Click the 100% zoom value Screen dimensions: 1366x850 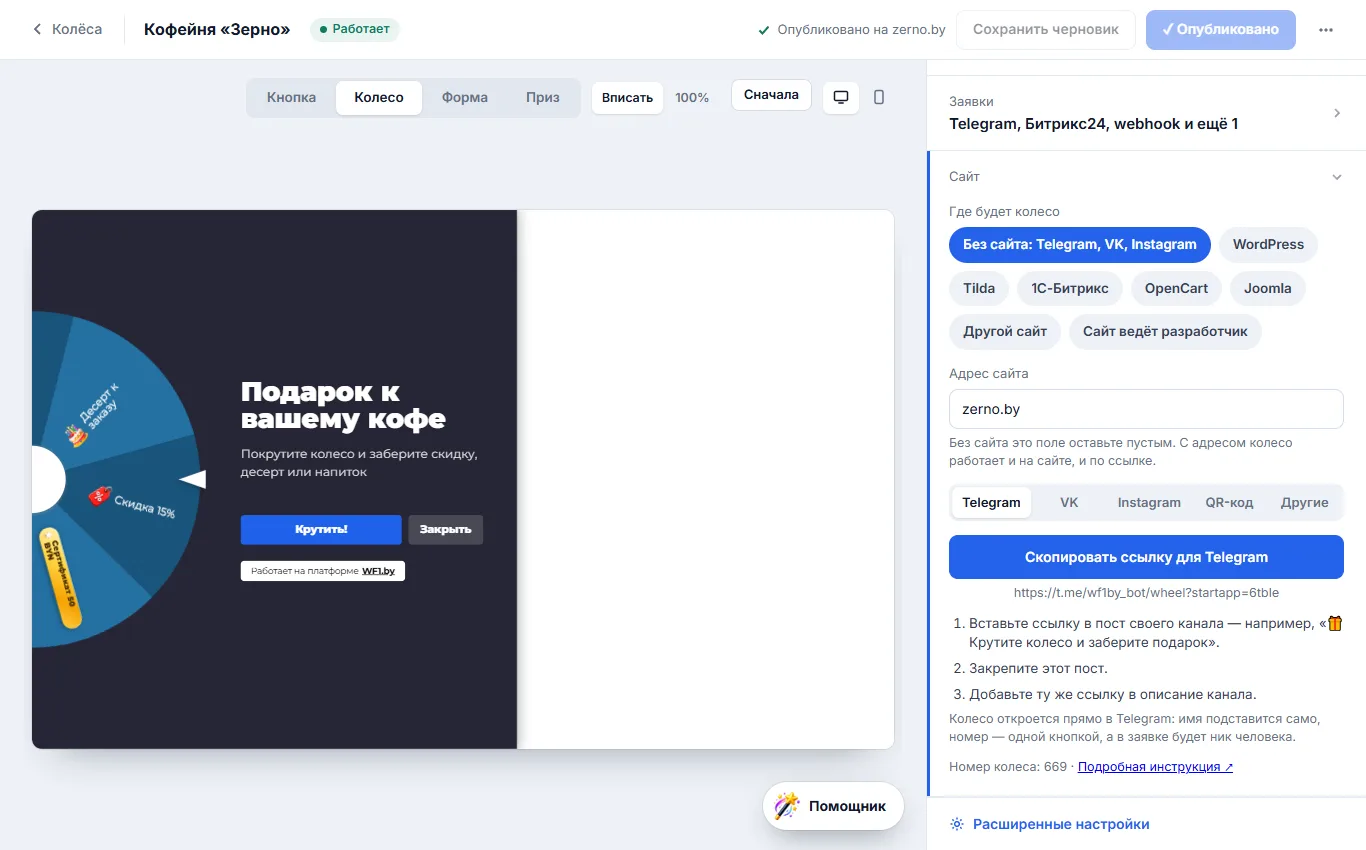click(x=692, y=98)
